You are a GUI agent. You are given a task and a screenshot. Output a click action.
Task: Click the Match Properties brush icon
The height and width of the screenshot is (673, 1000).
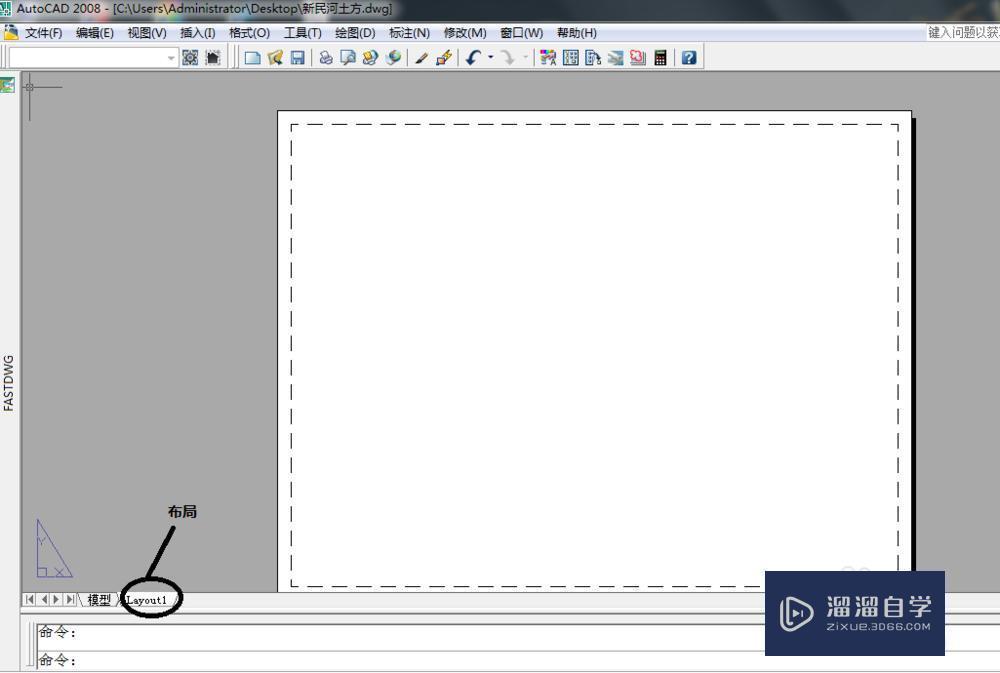421,58
